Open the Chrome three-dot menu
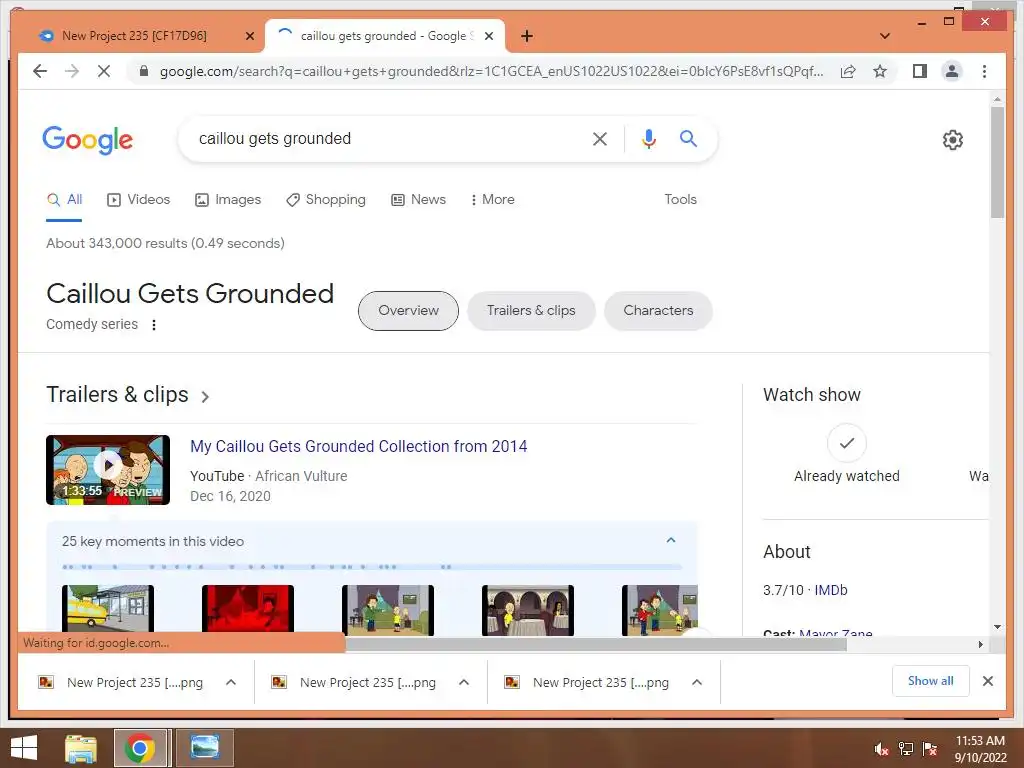This screenshot has width=1024, height=768. [984, 71]
